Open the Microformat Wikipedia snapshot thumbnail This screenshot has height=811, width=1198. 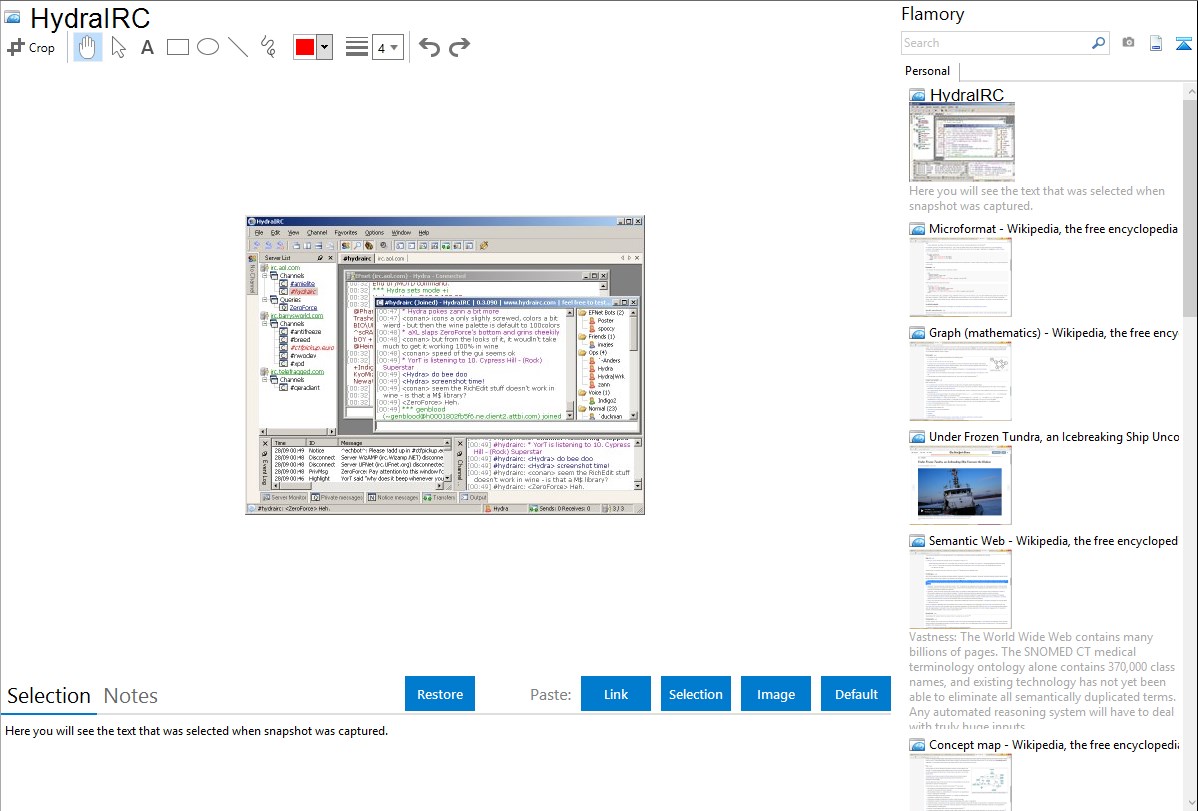pyautogui.click(x=960, y=277)
